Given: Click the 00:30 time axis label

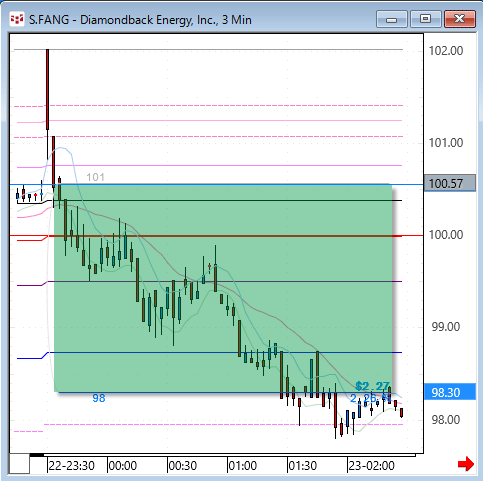Looking at the screenshot, I should click(x=183, y=466).
